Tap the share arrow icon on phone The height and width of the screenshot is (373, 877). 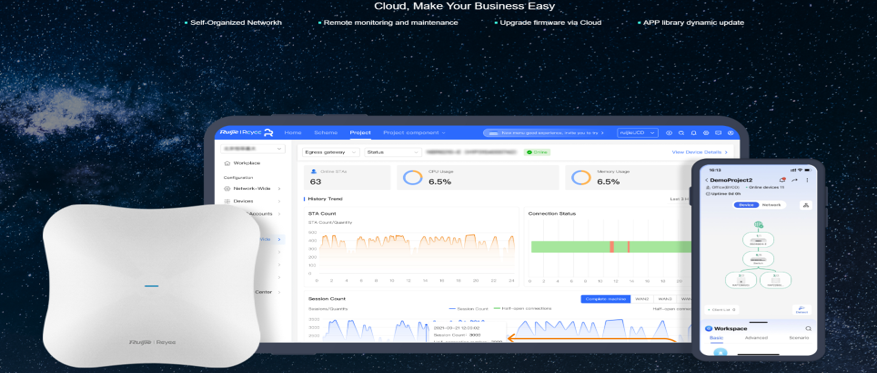795,180
